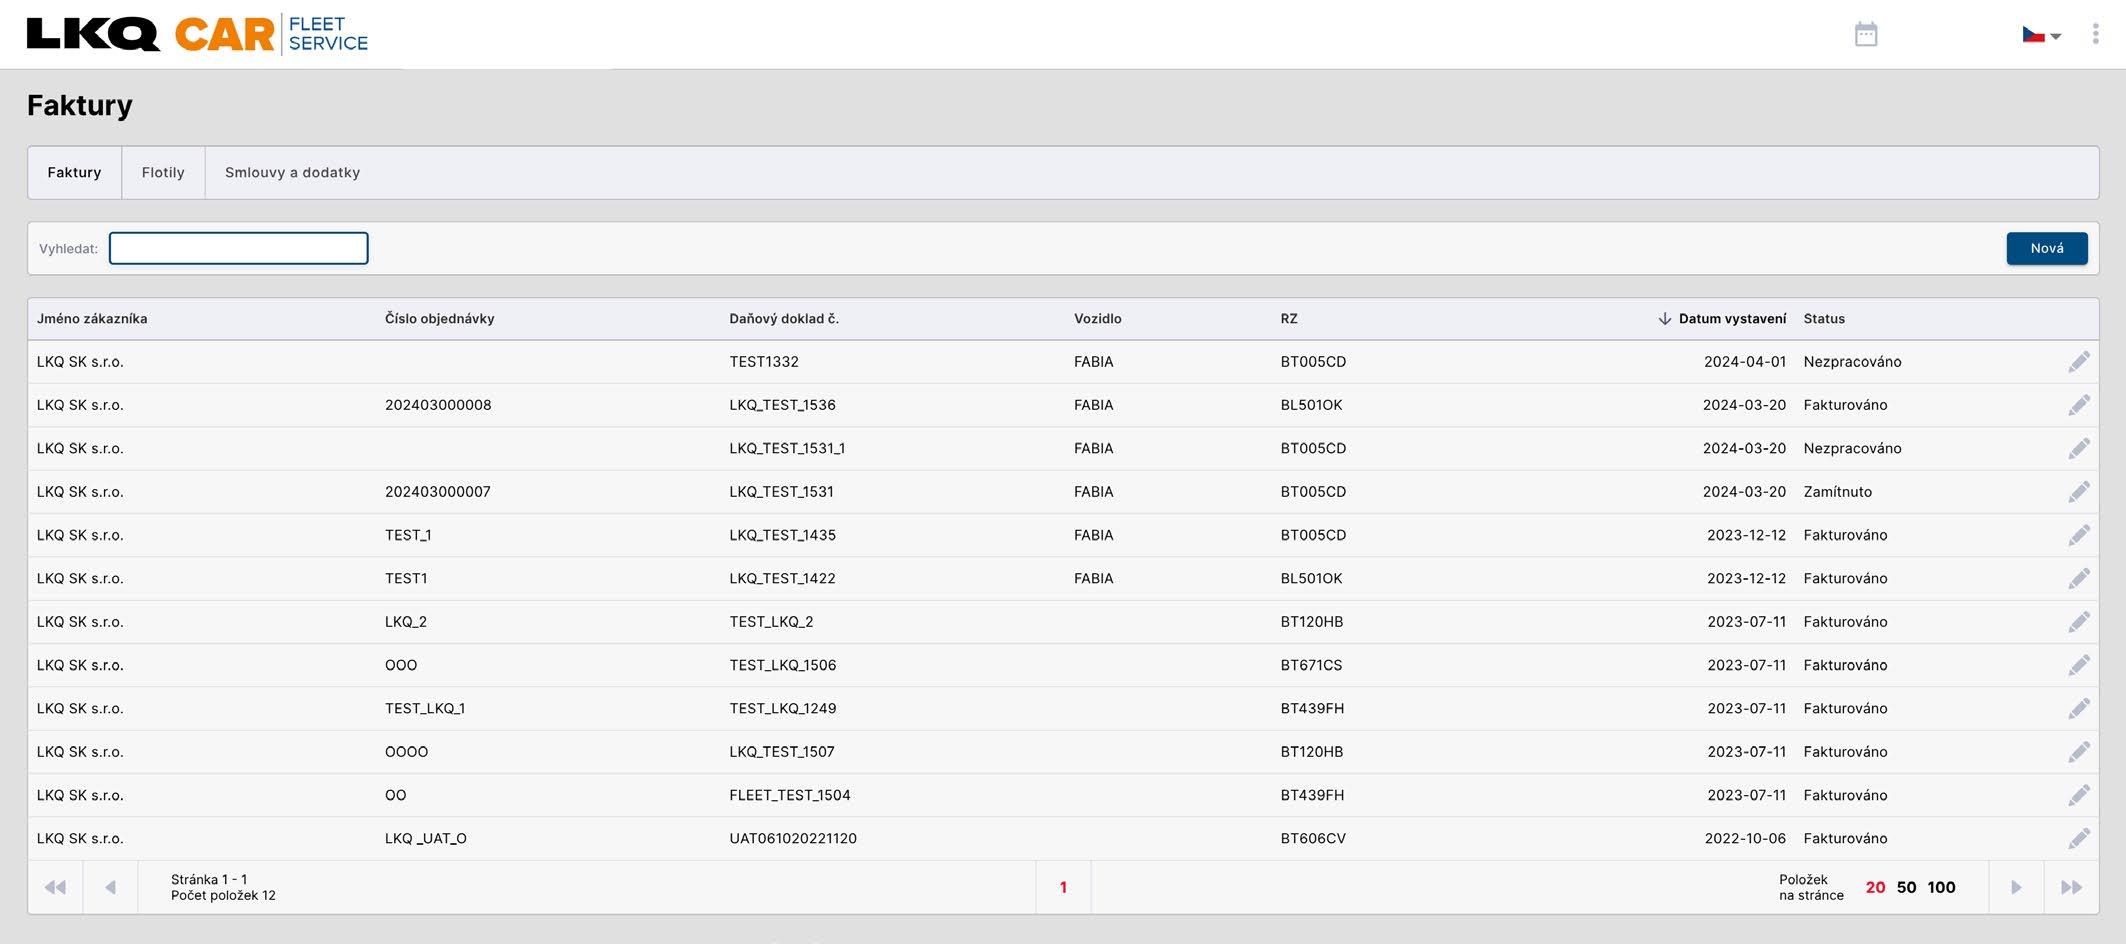Edit invoice LKQ_TEST_1531_1 with pencil icon
This screenshot has width=2126, height=944.
tap(2078, 448)
